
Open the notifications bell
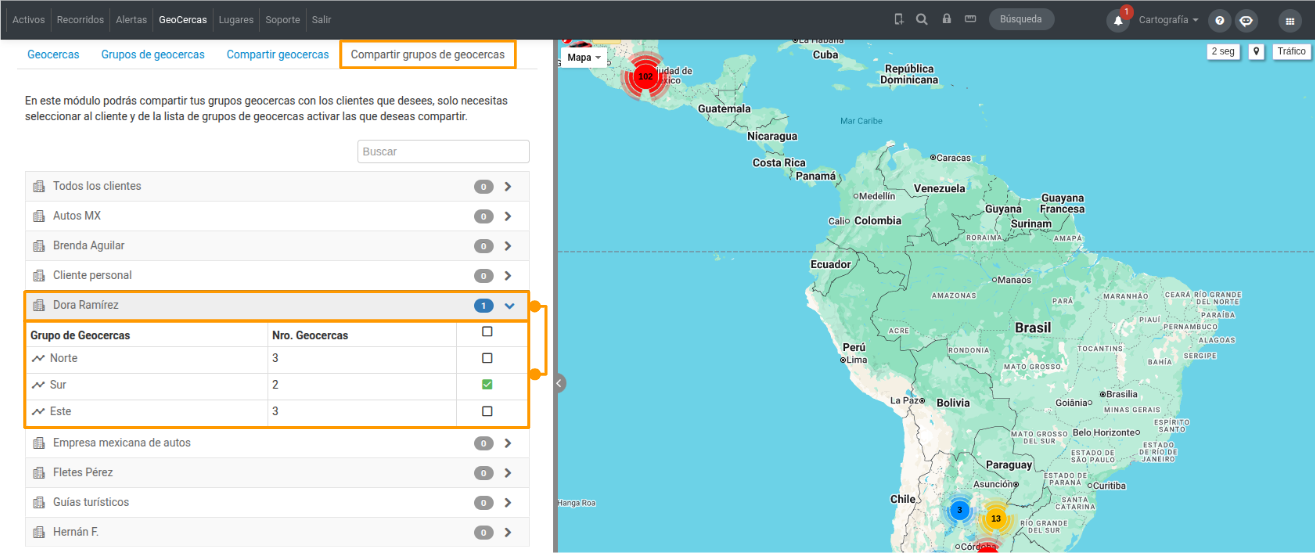click(1118, 21)
